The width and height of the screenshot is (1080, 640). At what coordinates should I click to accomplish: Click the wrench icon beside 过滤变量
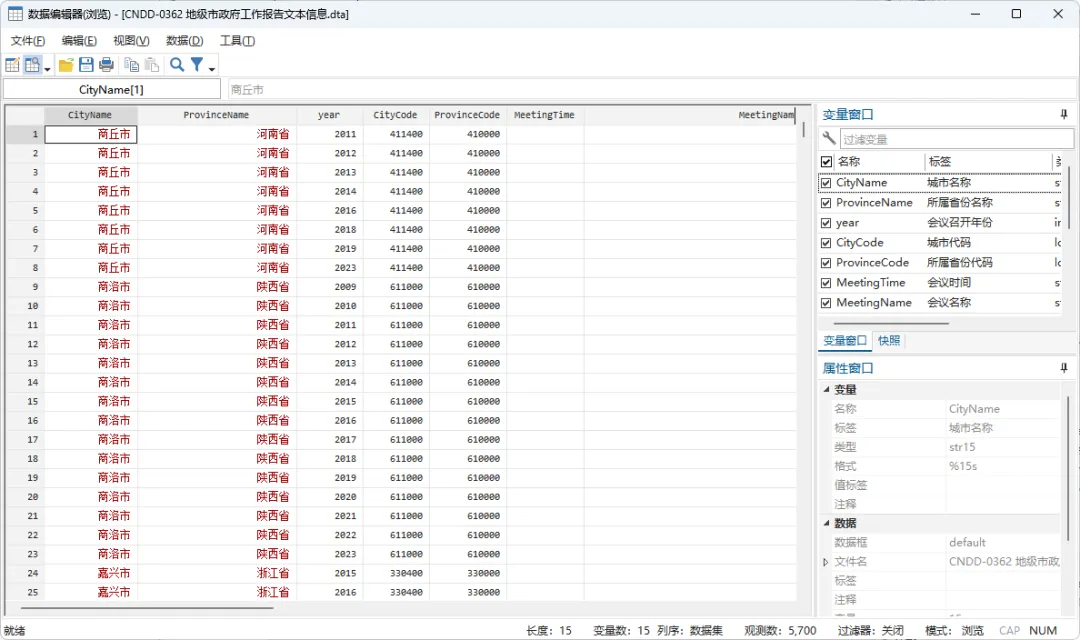coord(829,138)
